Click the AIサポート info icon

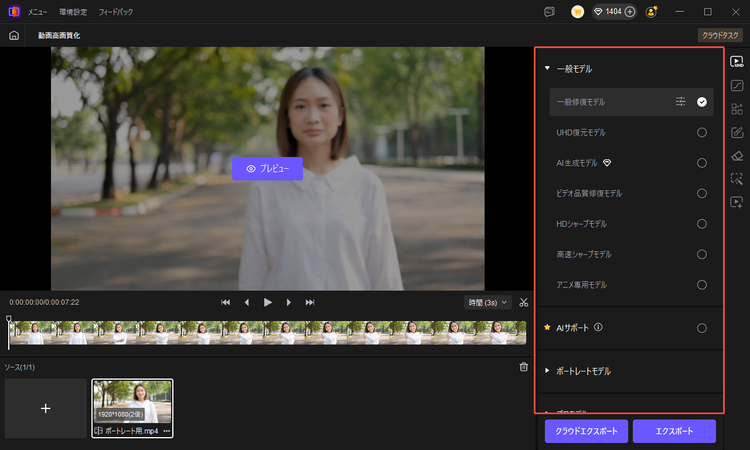(598, 328)
